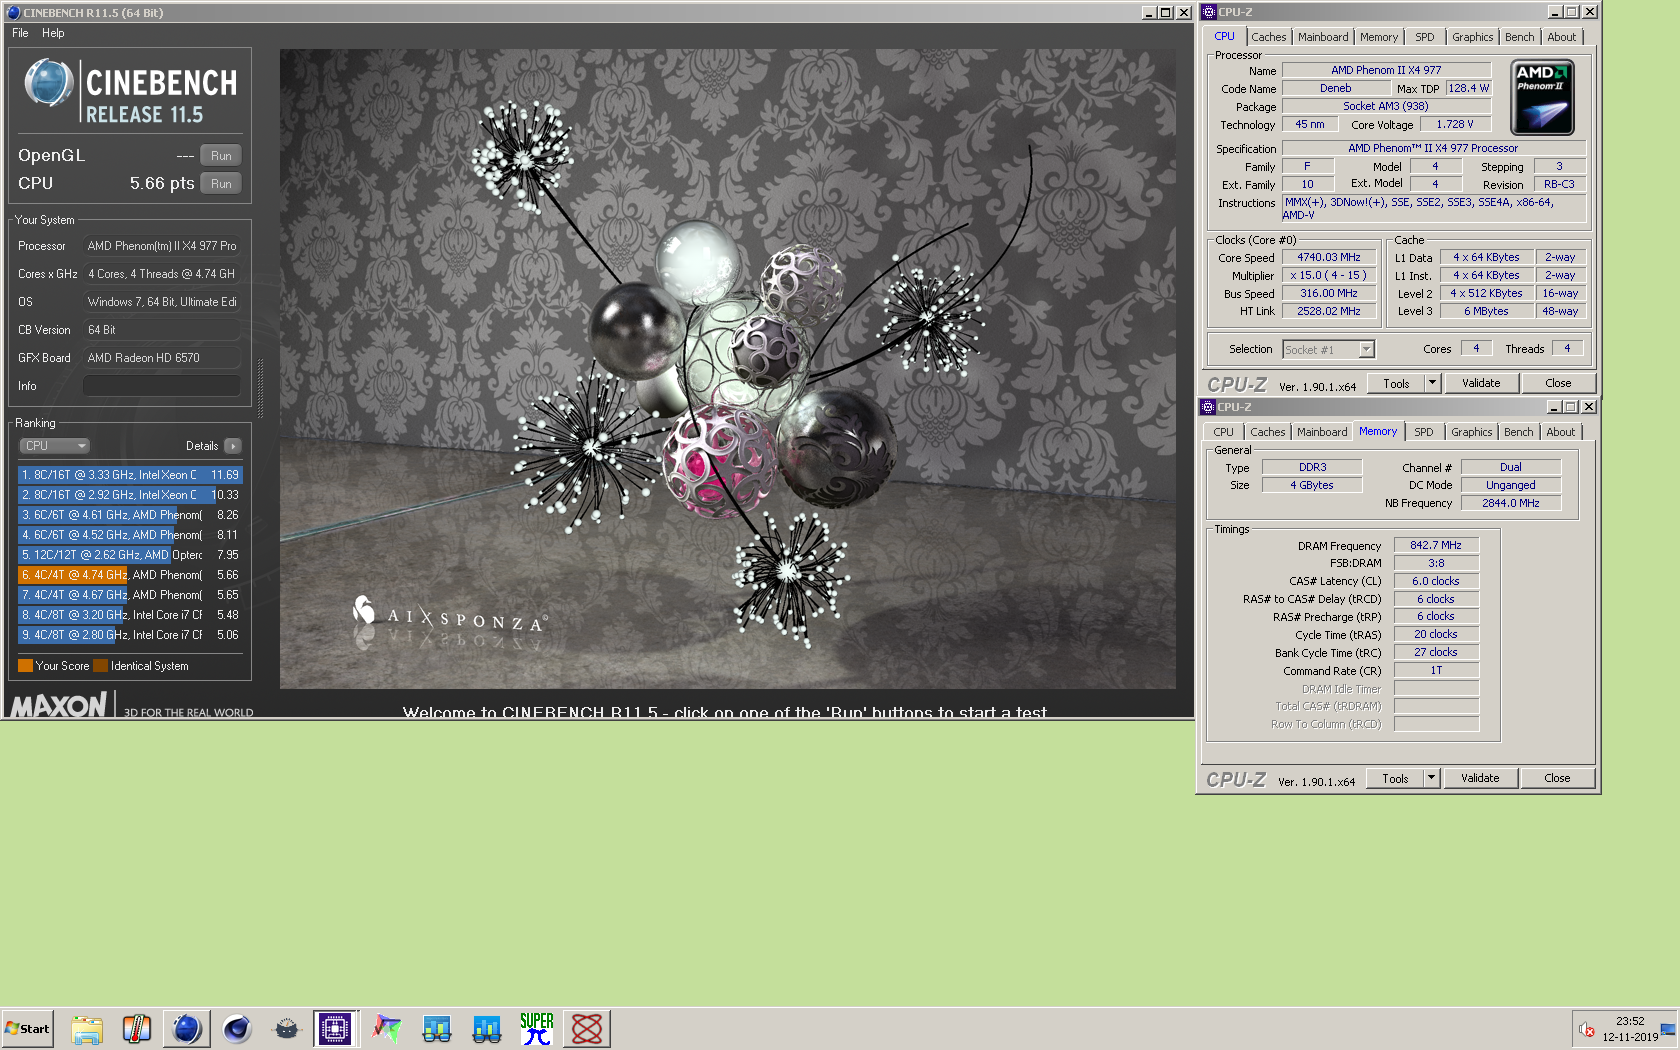Open the Start menu button
The width and height of the screenshot is (1680, 1050).
27,1028
